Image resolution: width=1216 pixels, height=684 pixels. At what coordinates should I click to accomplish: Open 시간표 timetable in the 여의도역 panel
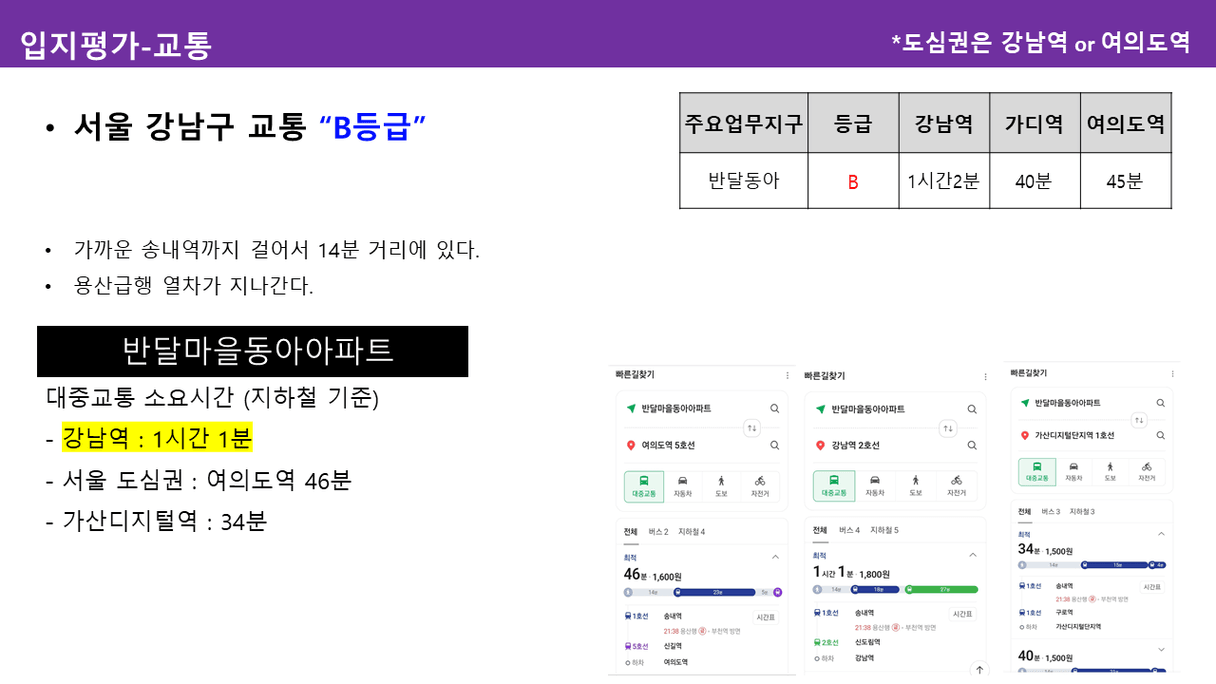coord(766,617)
